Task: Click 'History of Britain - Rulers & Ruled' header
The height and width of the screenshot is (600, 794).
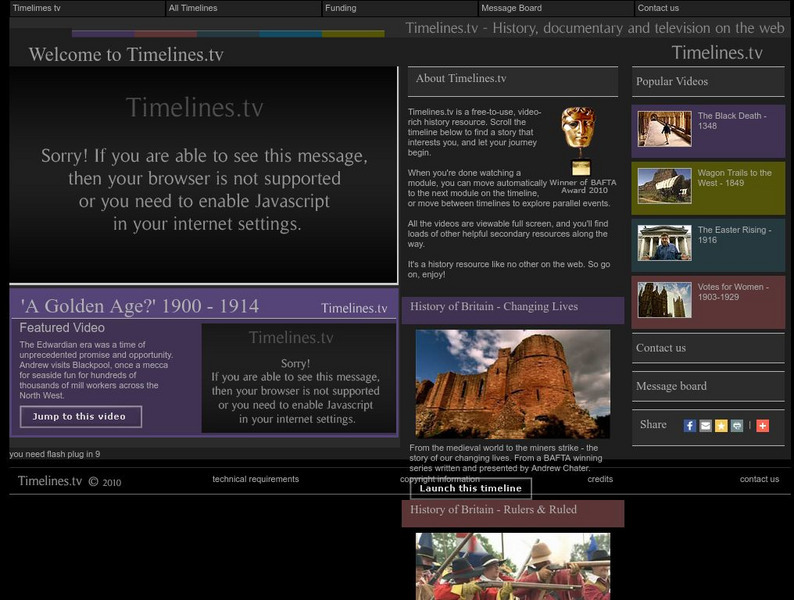Action: click(493, 510)
